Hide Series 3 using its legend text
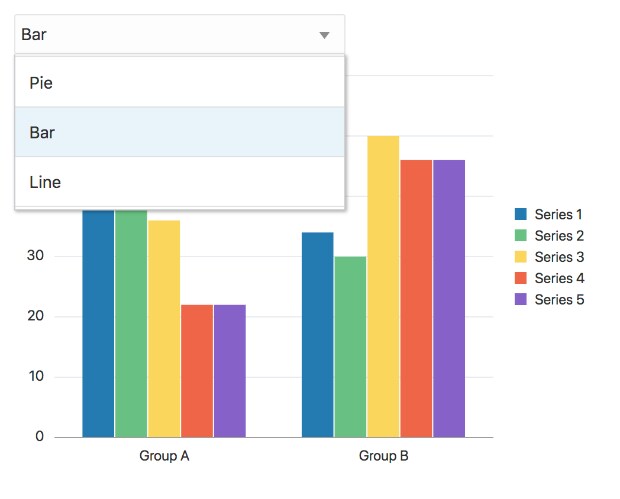 point(558,257)
